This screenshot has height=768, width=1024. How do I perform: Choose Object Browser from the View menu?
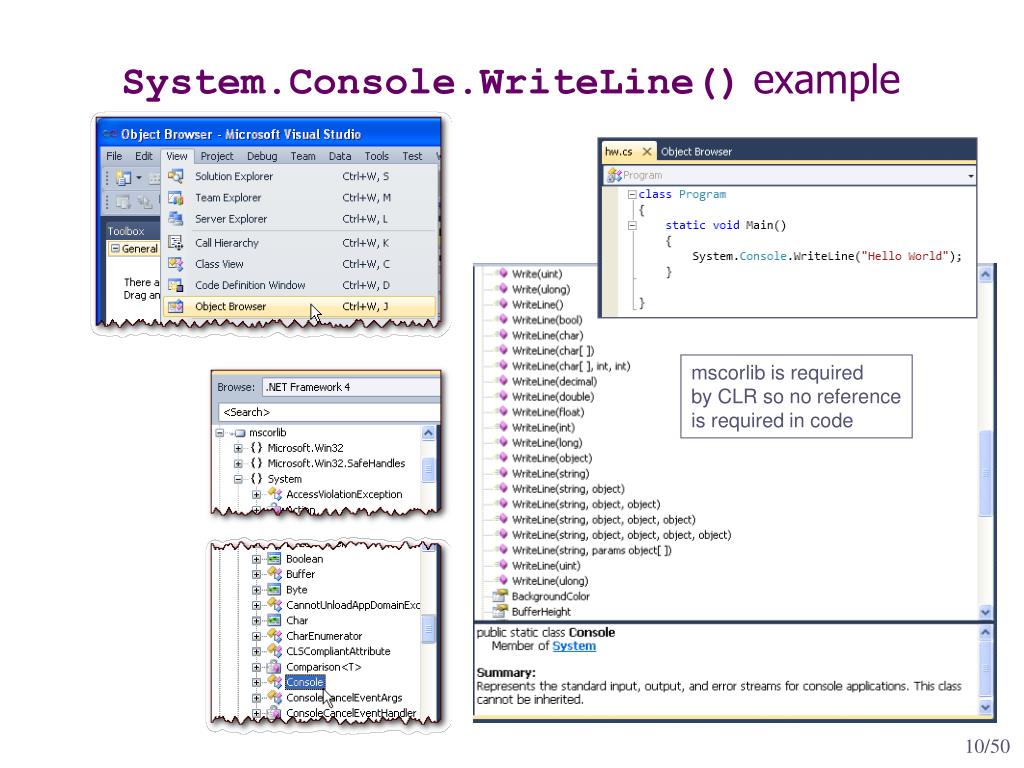299,306
